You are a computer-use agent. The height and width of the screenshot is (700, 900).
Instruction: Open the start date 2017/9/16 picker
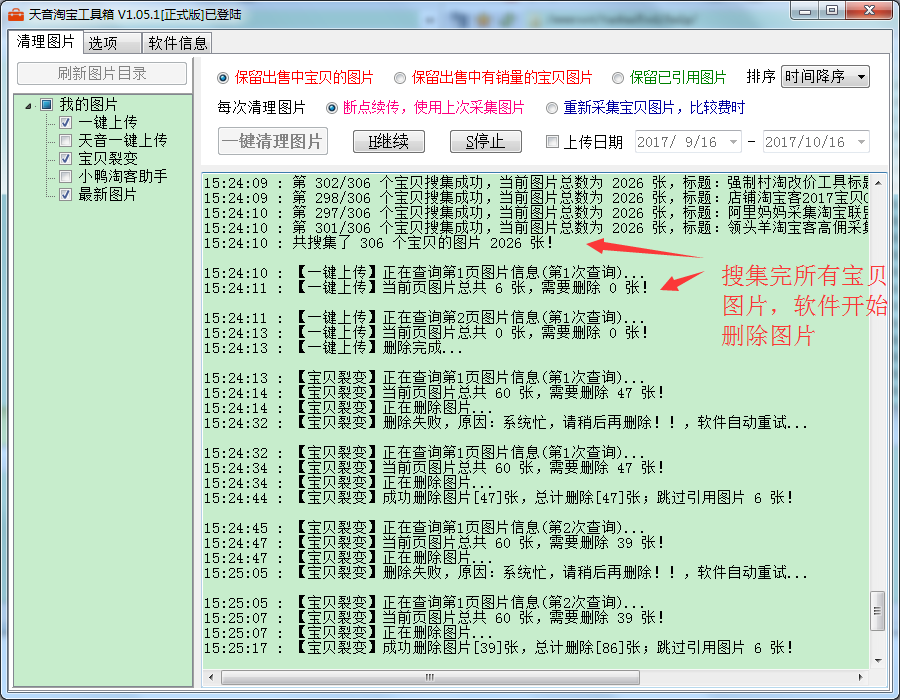coord(733,142)
